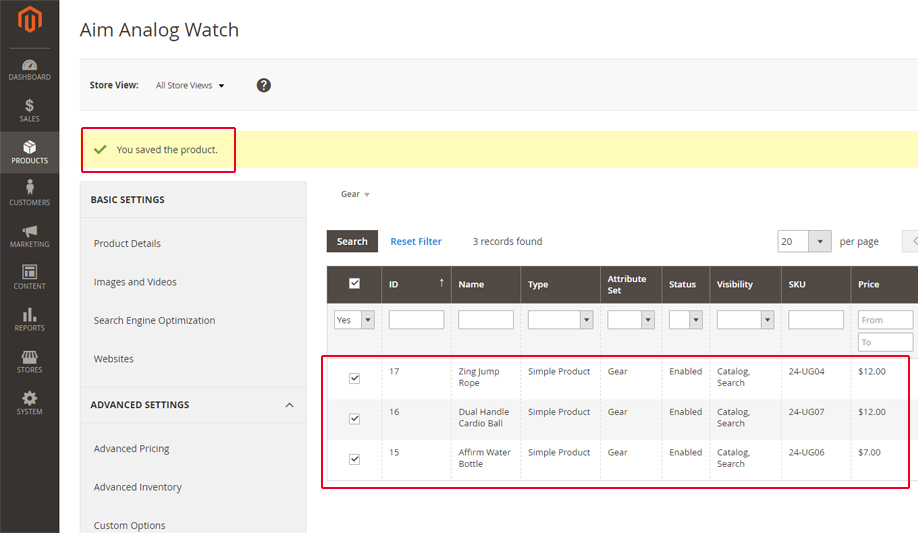
Task: Sort by the Price column header
Action: pos(869,284)
